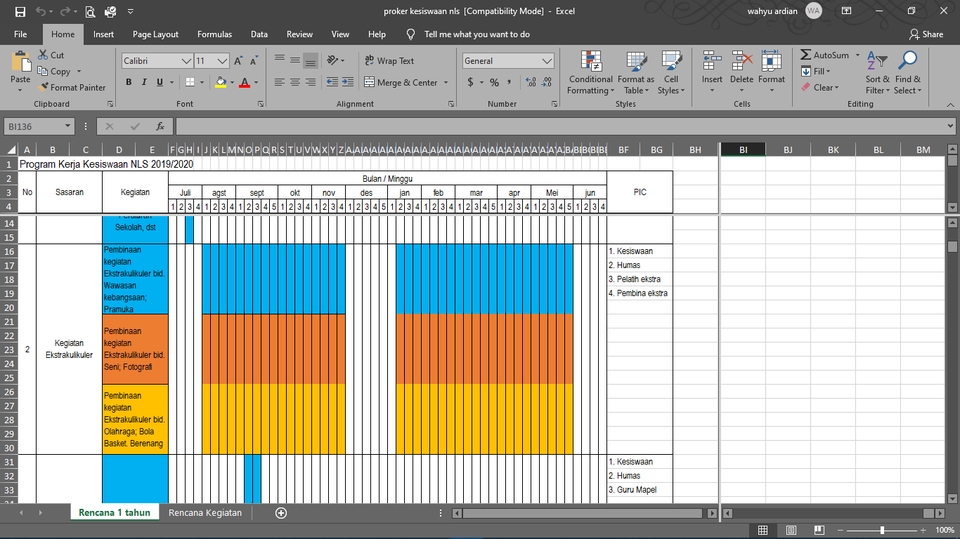Image resolution: width=960 pixels, height=539 pixels.
Task: Toggle Bold formatting
Action: (129, 82)
